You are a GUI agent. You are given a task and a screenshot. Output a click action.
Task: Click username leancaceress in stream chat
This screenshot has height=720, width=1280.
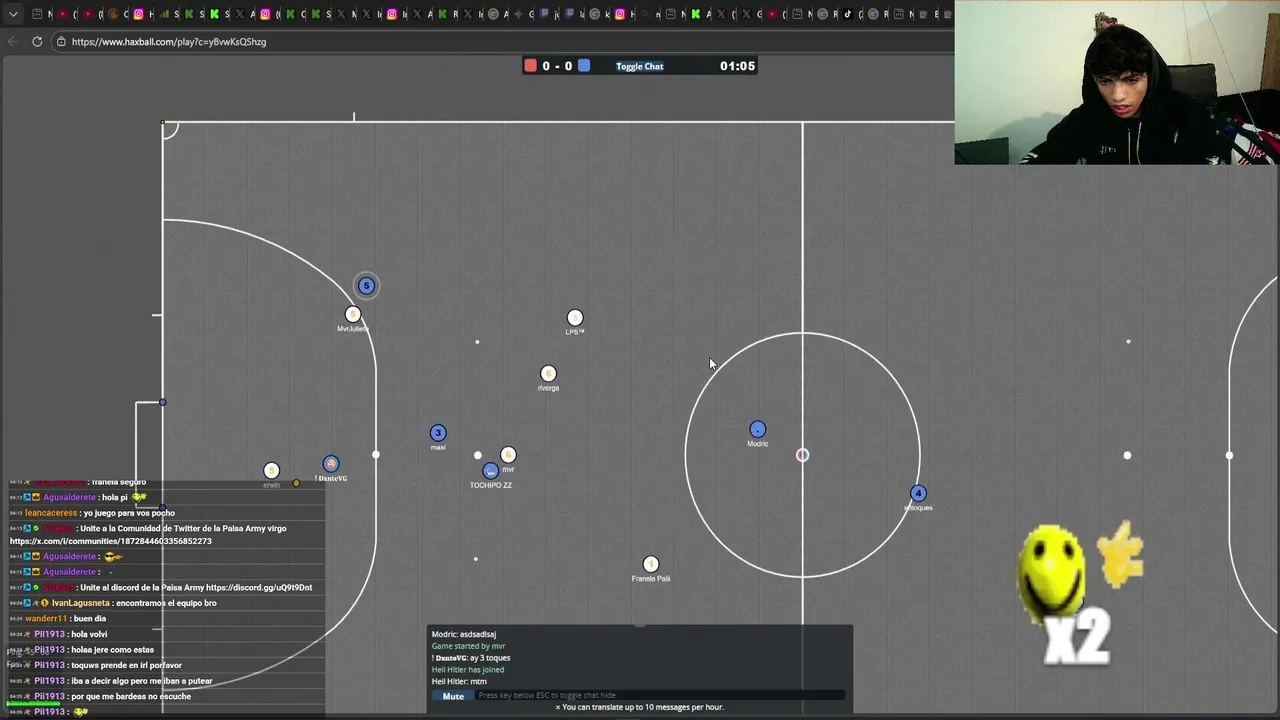coord(50,513)
